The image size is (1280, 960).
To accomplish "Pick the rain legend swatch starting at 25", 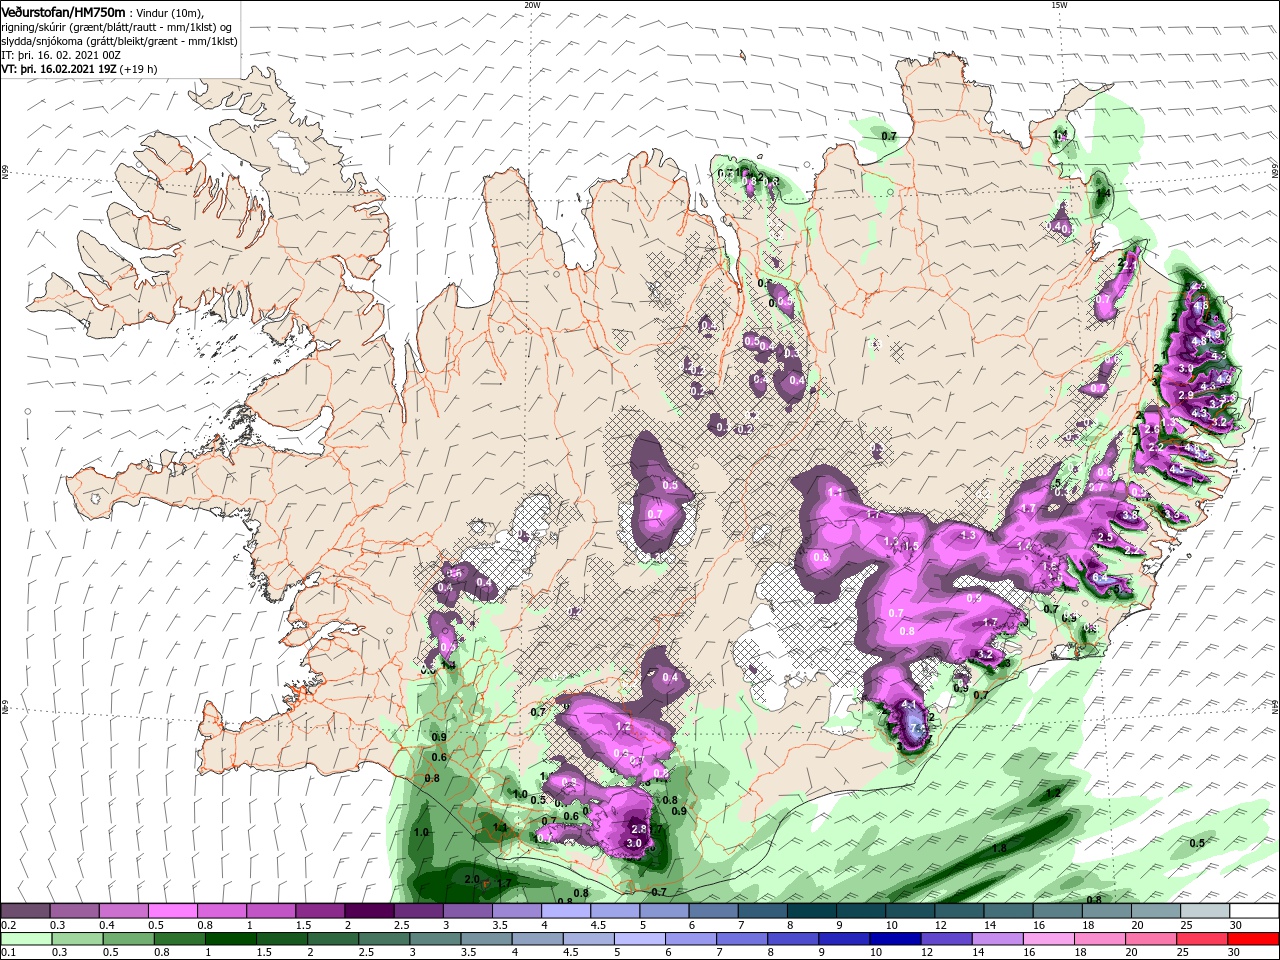I will click(x=1201, y=939).
